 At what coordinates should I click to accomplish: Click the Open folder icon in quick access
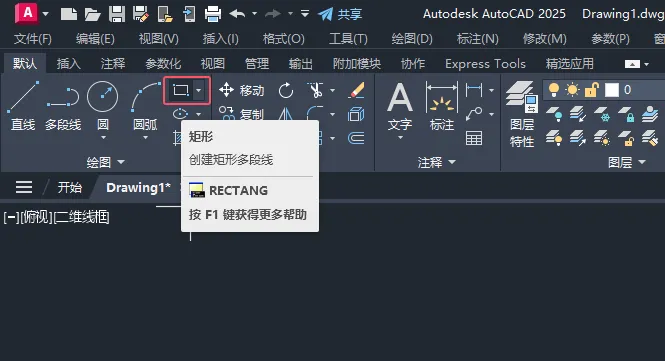(92, 14)
